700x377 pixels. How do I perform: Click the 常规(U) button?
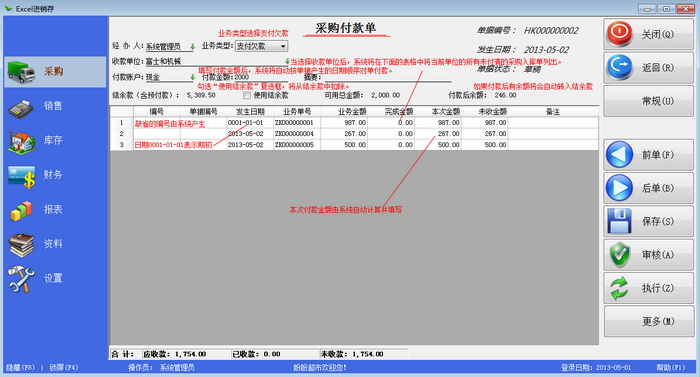[648, 101]
